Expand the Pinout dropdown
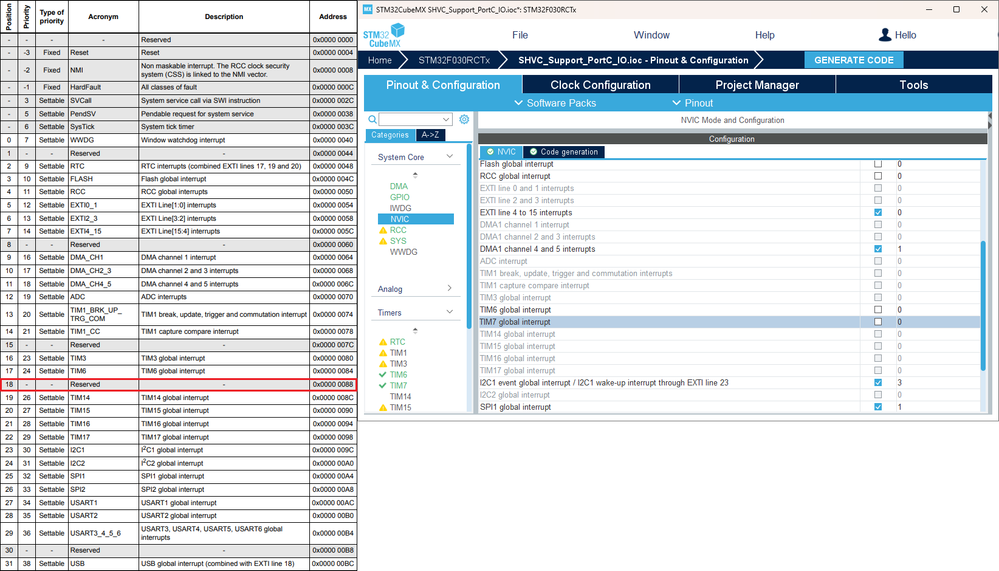The width and height of the screenshot is (999, 571). (693, 103)
